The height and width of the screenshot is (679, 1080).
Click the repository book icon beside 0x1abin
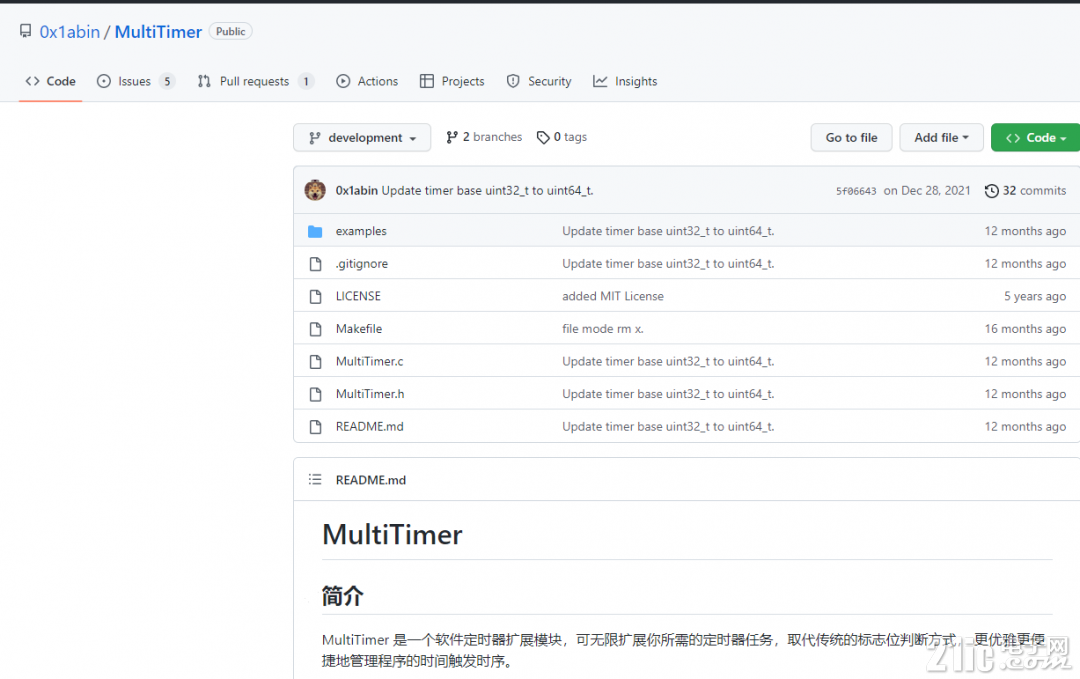[25, 31]
